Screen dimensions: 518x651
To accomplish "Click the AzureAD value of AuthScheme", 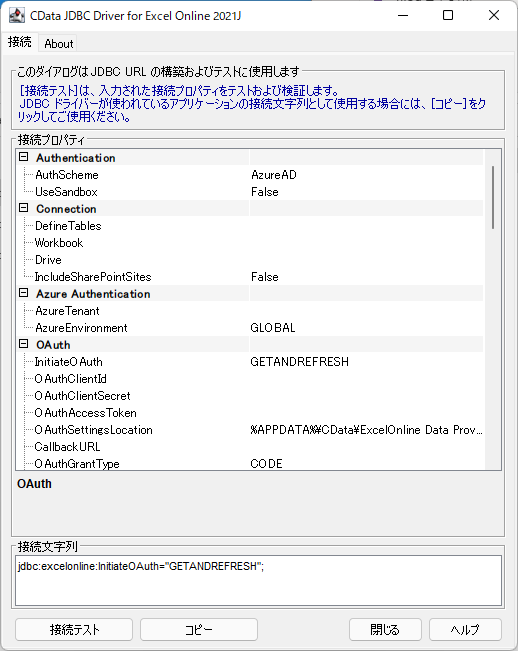I will (x=274, y=175).
